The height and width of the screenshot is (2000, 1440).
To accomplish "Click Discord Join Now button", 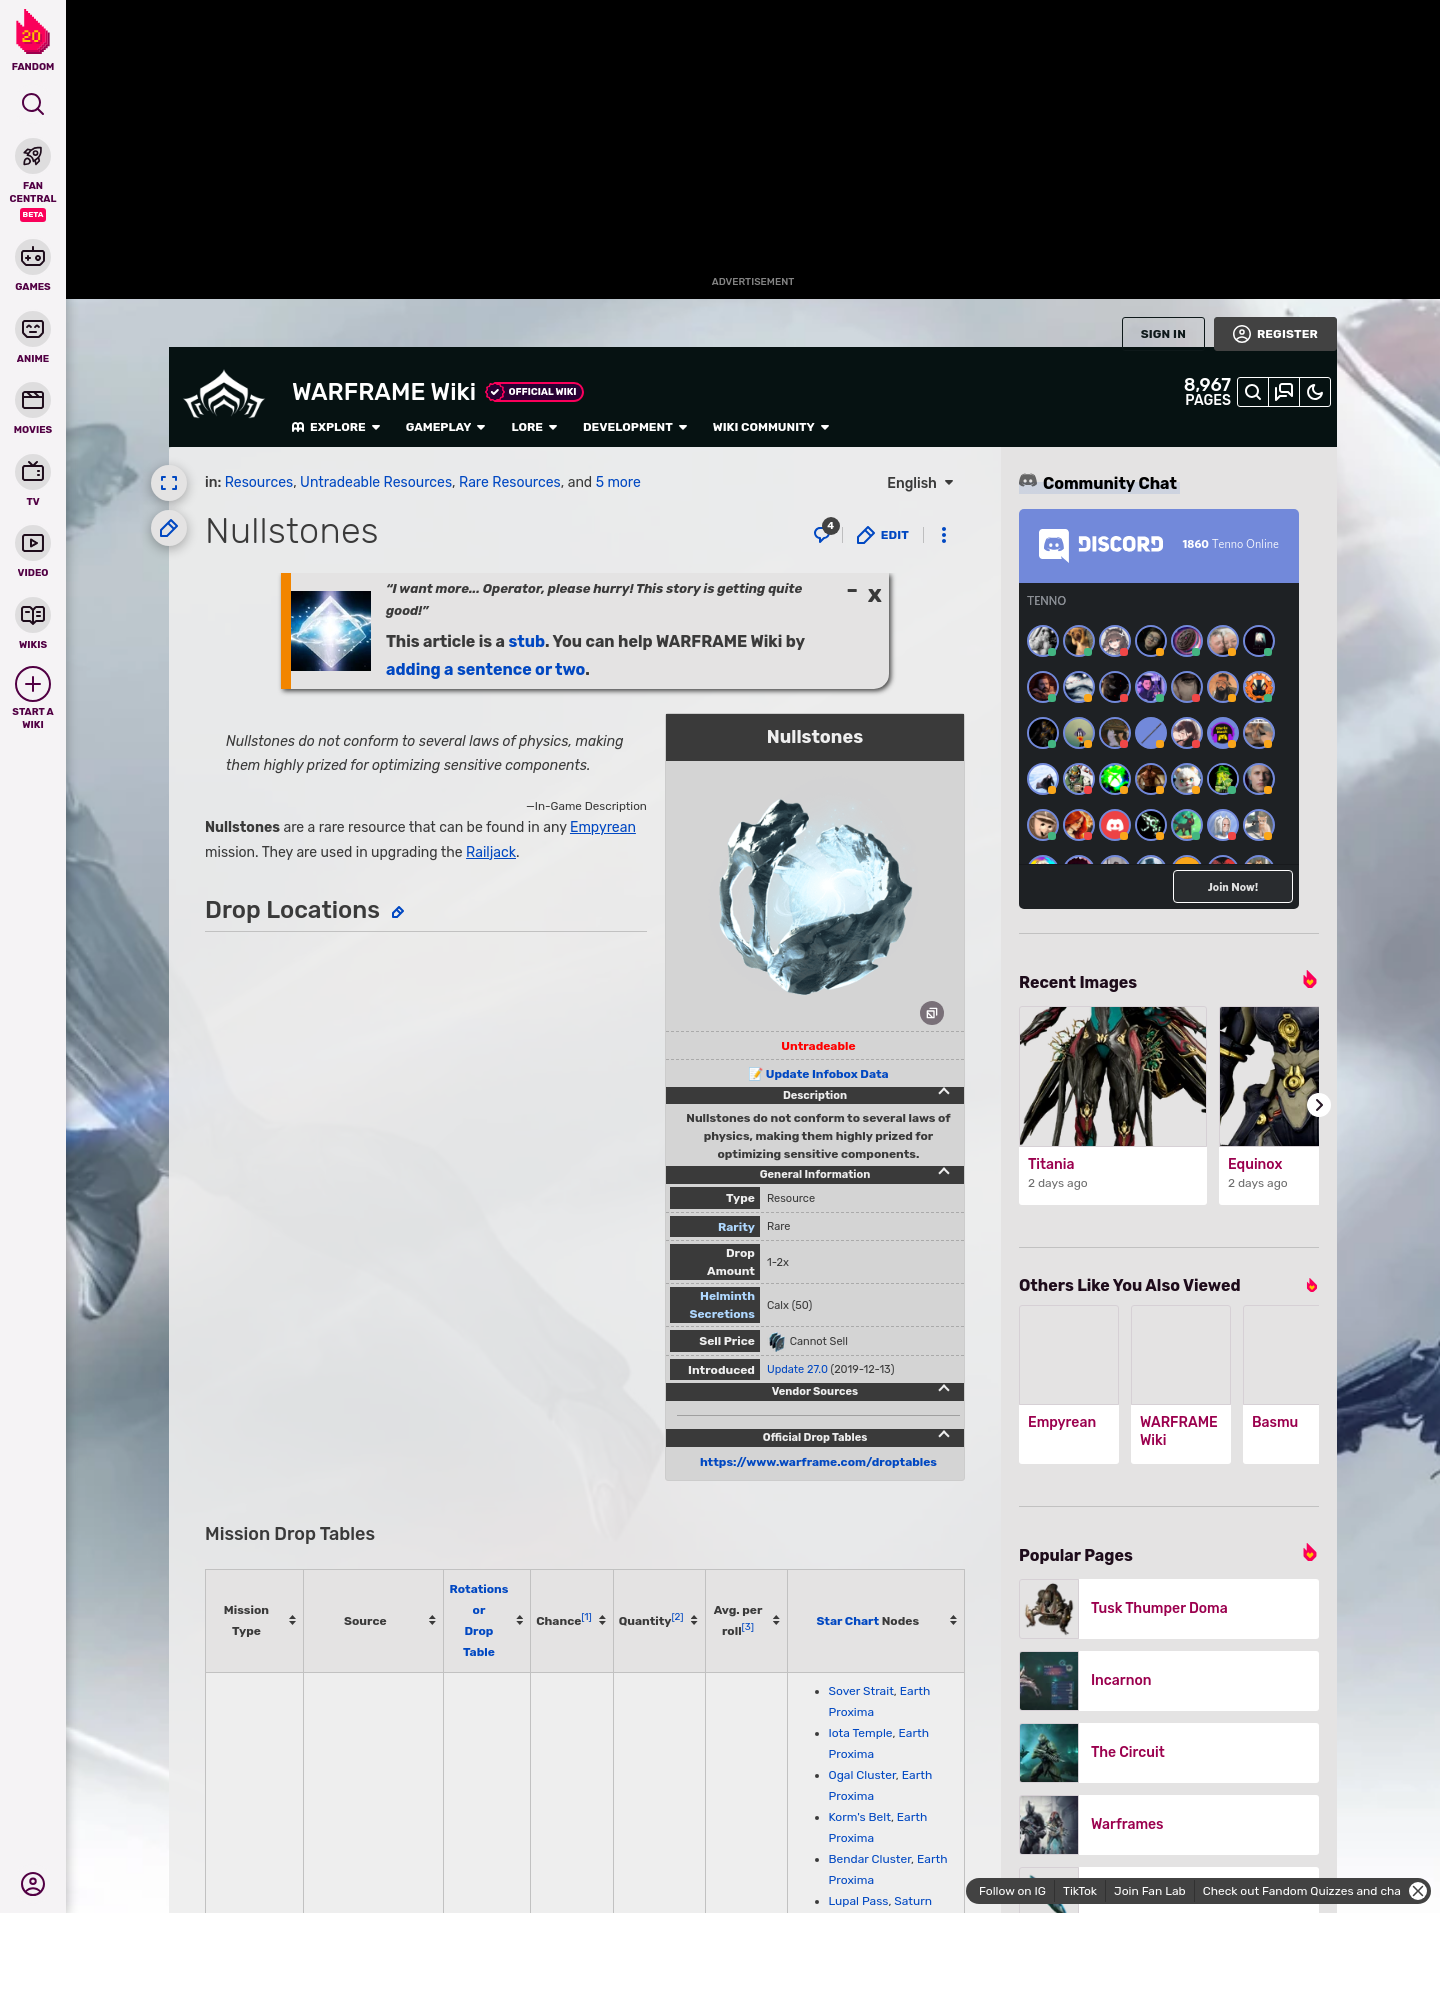I will [x=1232, y=887].
